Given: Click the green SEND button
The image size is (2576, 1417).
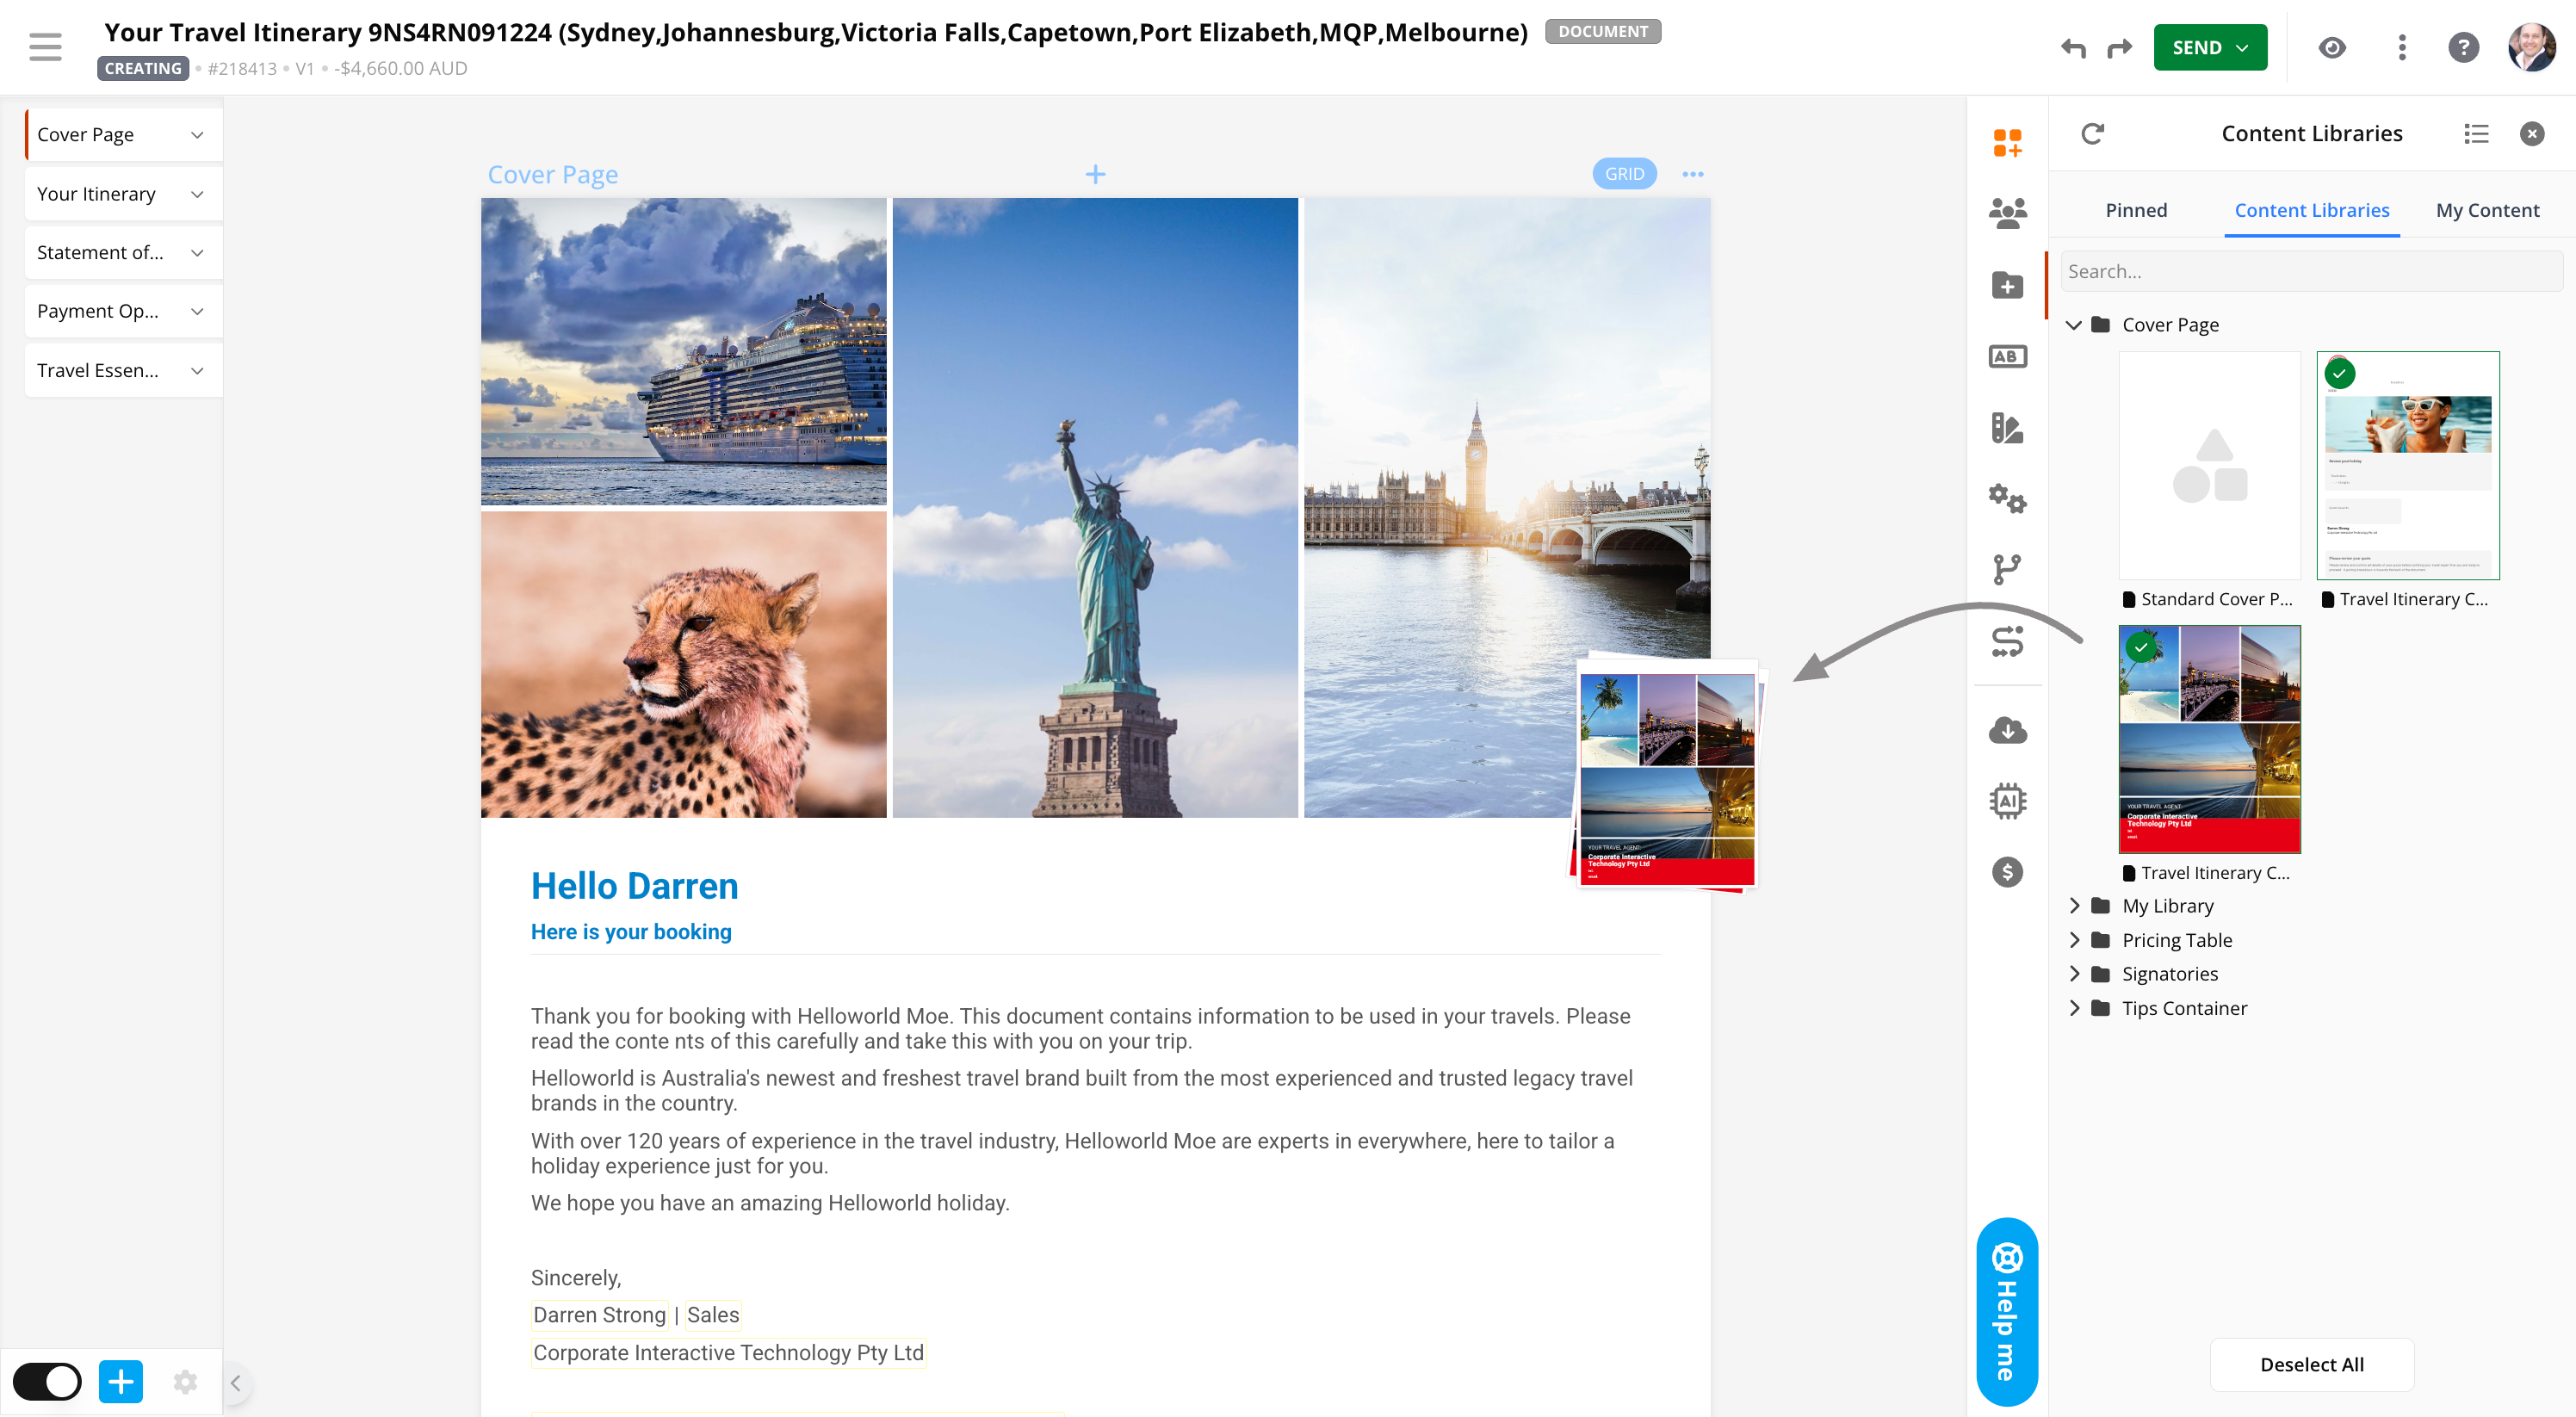Looking at the screenshot, I should 2209,47.
